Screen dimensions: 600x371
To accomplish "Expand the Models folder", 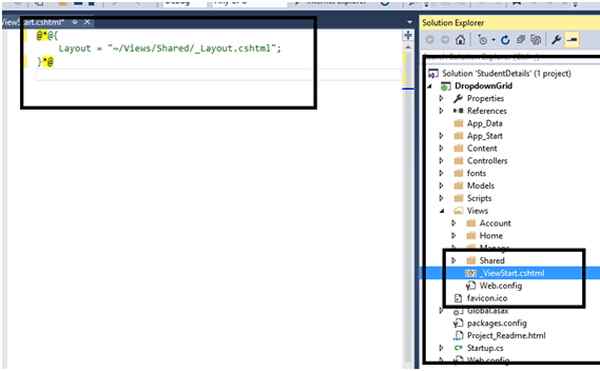I will click(441, 186).
